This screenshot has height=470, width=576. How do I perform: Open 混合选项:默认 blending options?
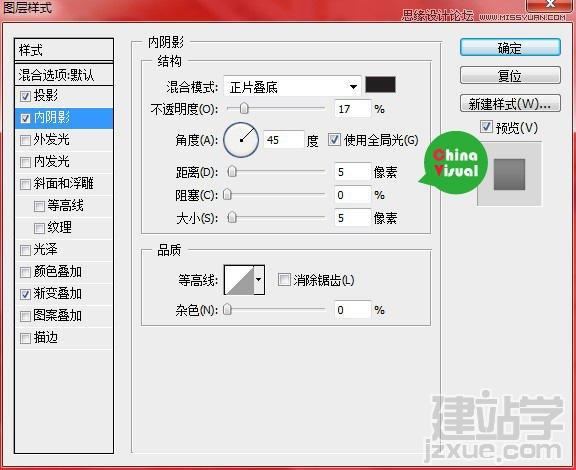click(x=64, y=75)
